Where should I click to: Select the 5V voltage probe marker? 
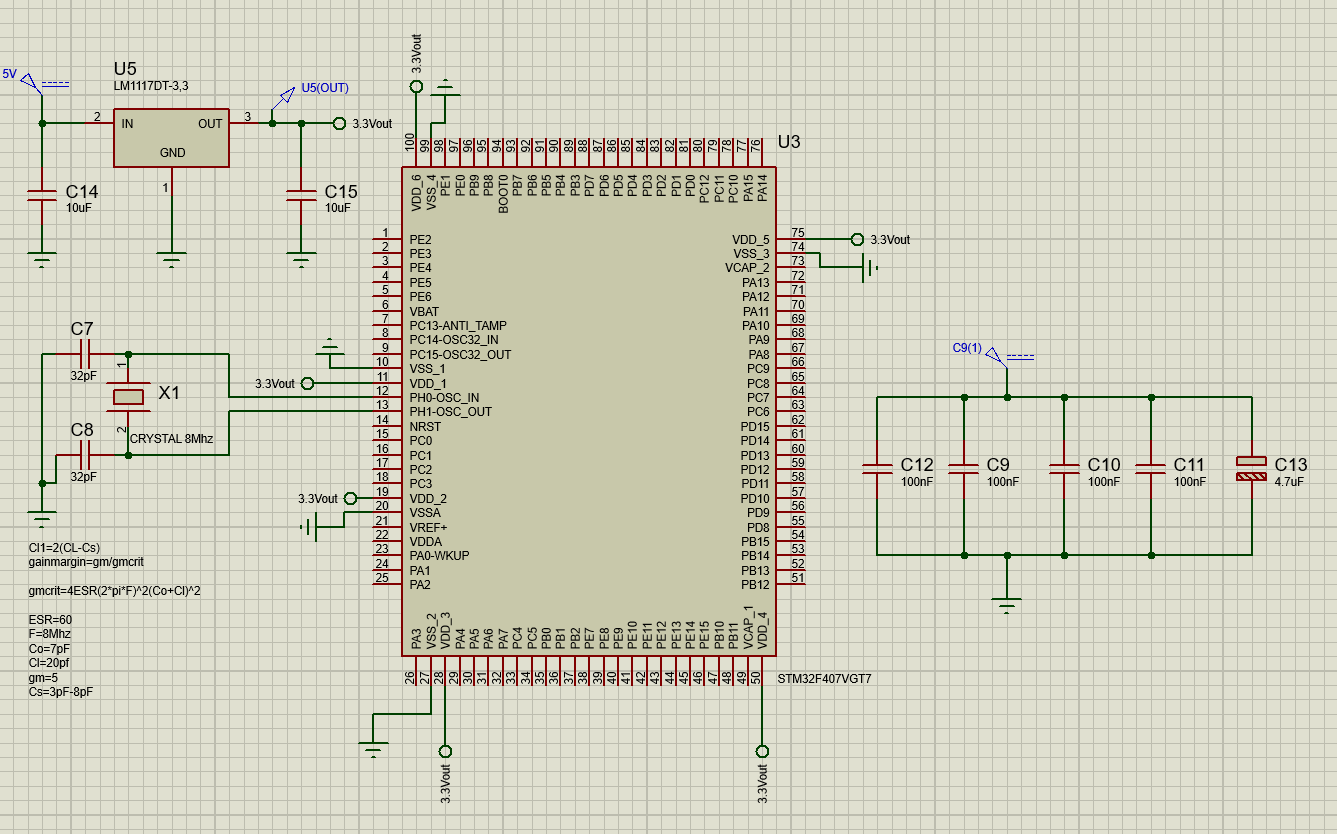point(31,83)
